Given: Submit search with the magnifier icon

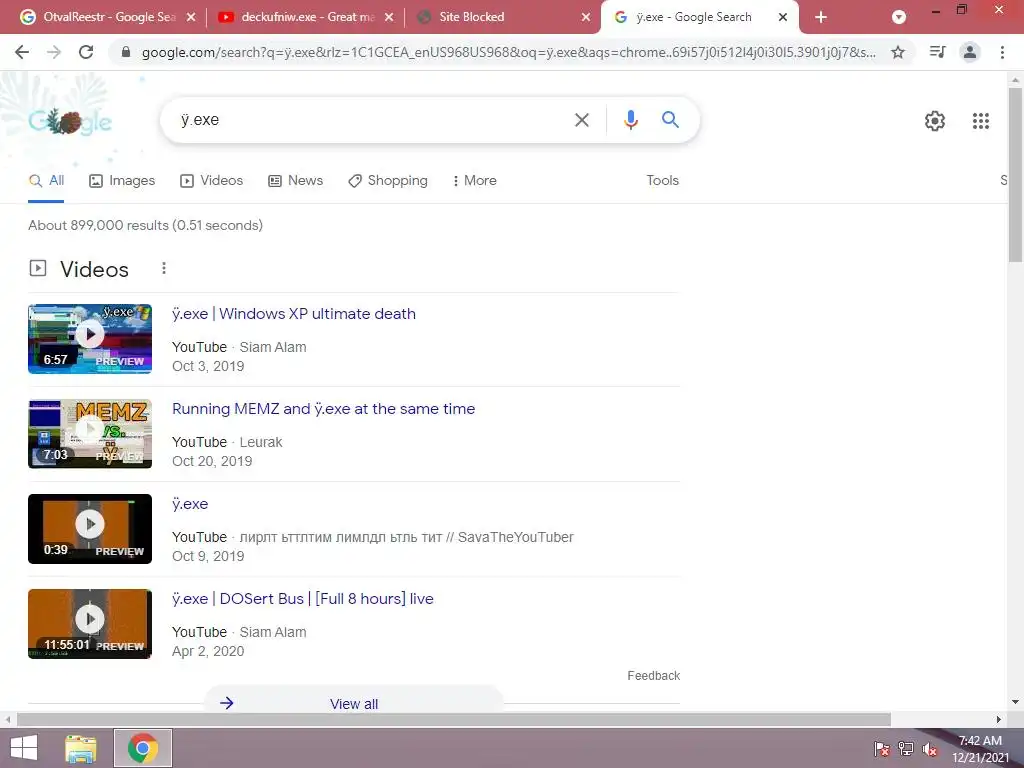Looking at the screenshot, I should [x=670, y=120].
